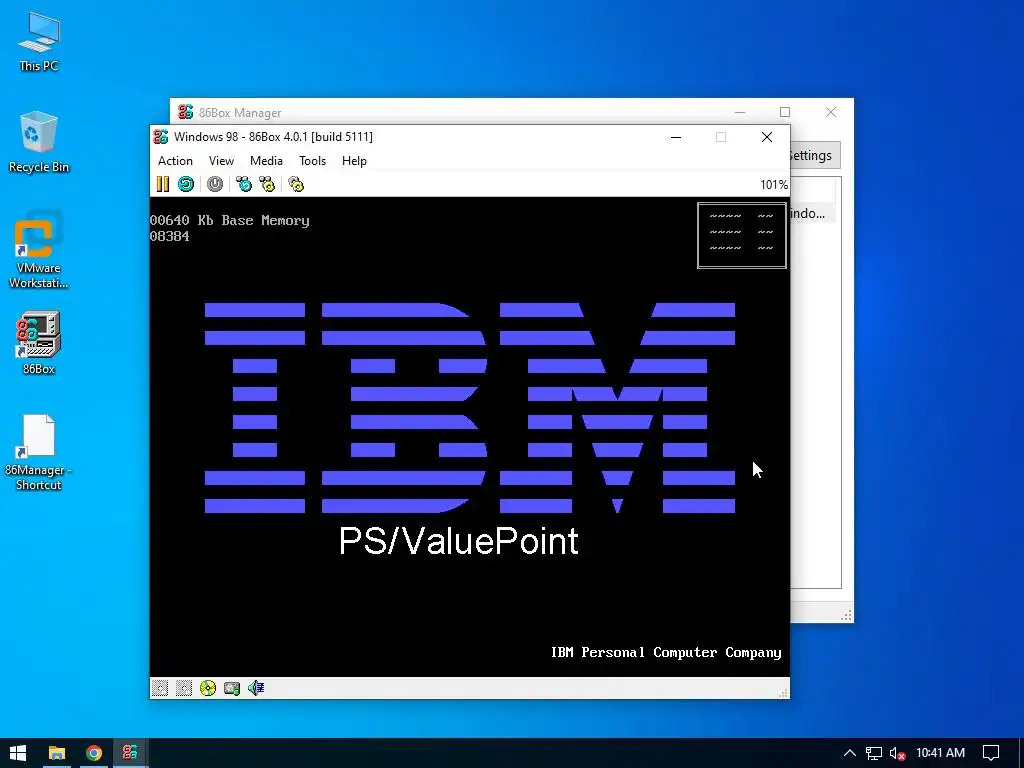Select the Recycle Bin desktop icon
The width and height of the screenshot is (1024, 768).
[x=39, y=142]
